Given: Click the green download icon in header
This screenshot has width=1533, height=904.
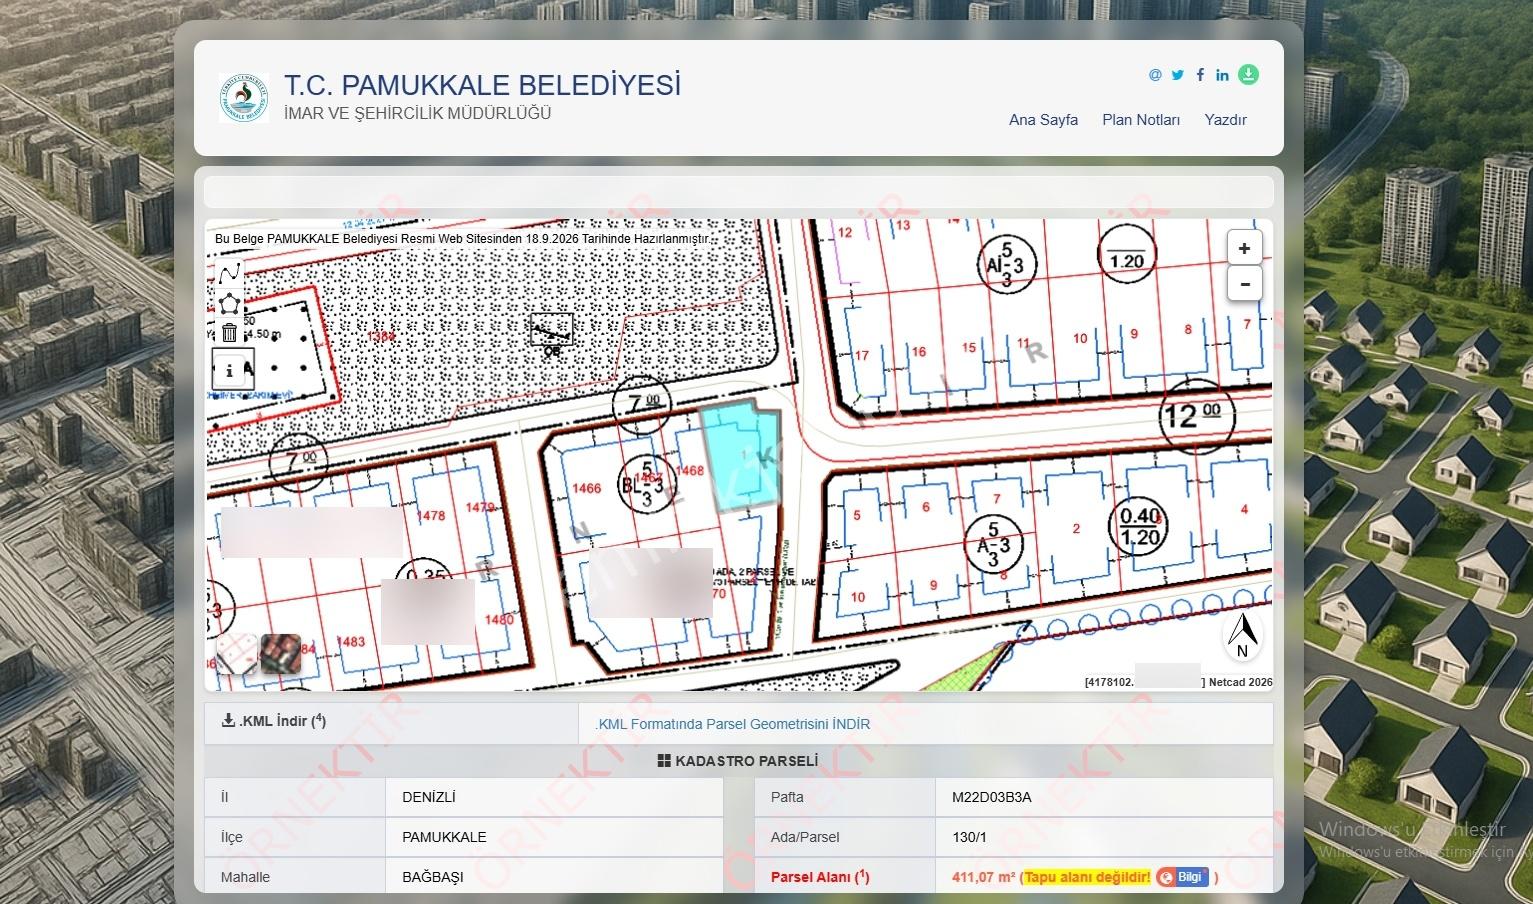Looking at the screenshot, I should 1248,75.
